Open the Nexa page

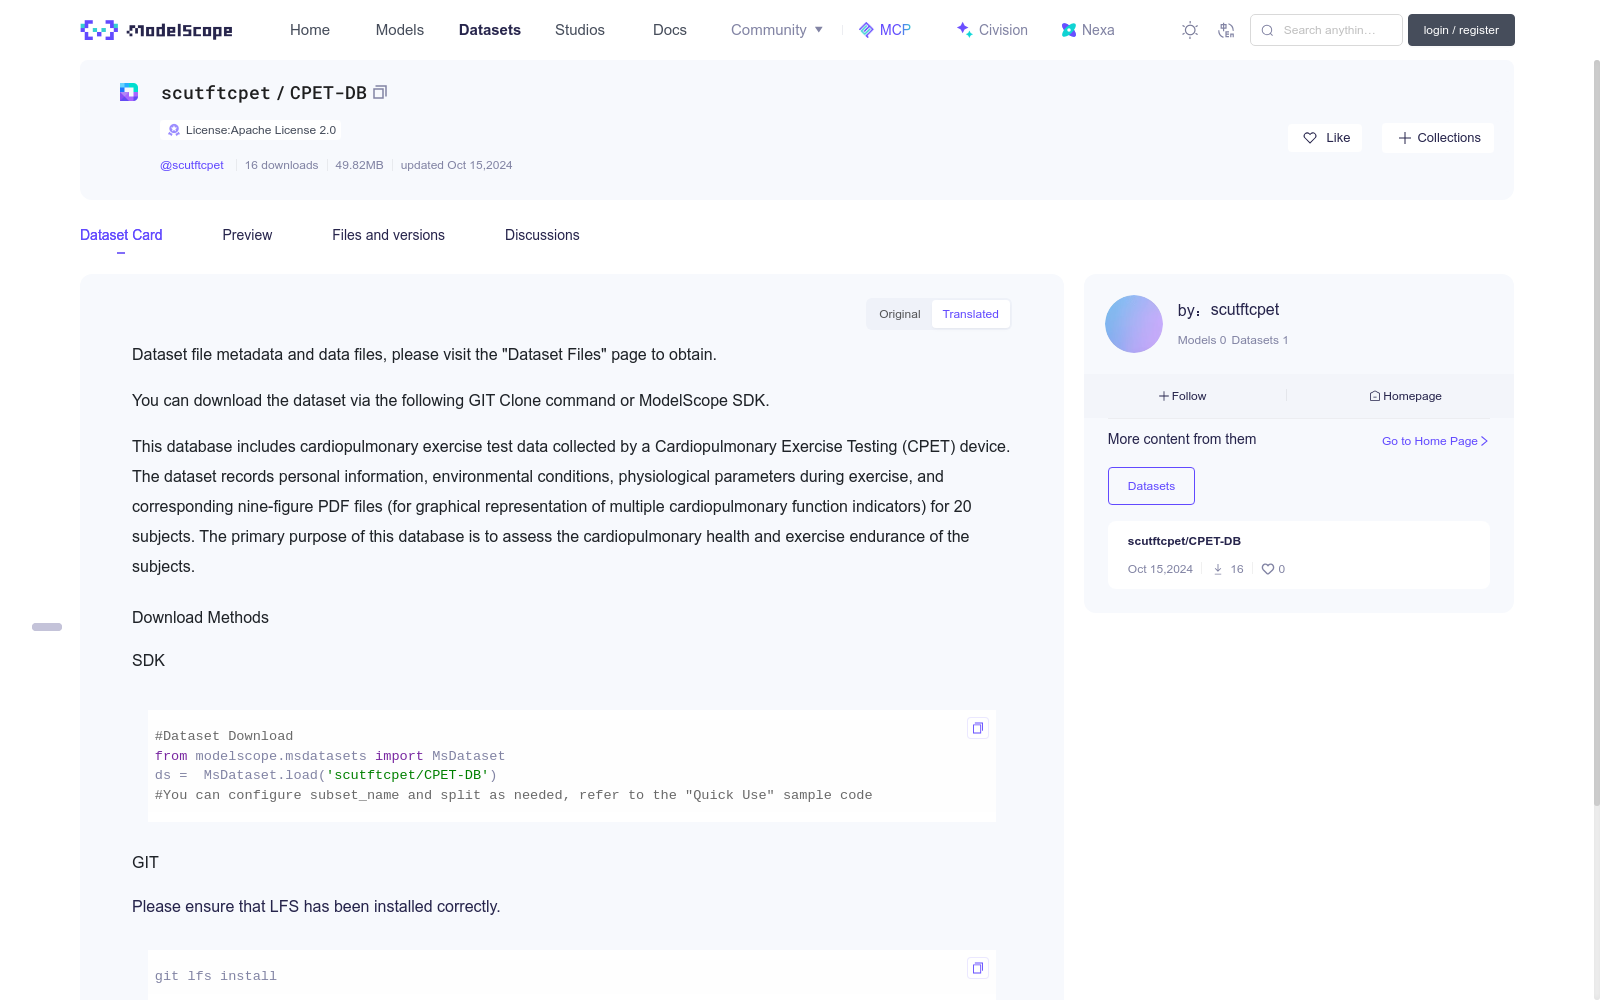(1088, 30)
